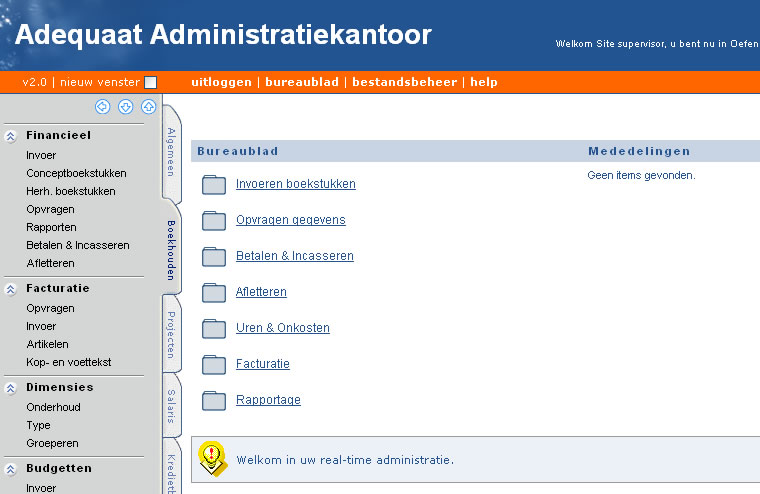Select Conceptboekstukken in sidebar
This screenshot has height=494, width=760.
(x=76, y=173)
